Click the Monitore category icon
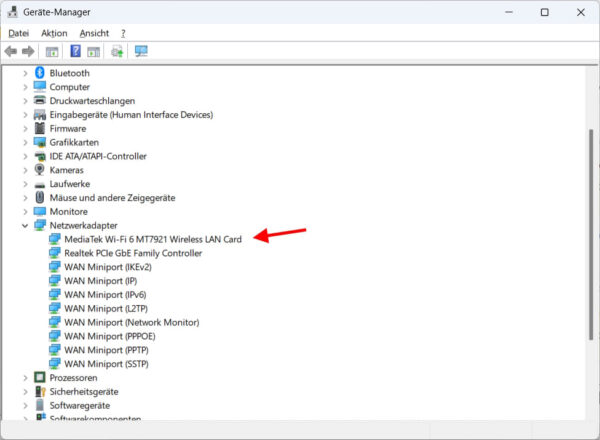 (40, 211)
